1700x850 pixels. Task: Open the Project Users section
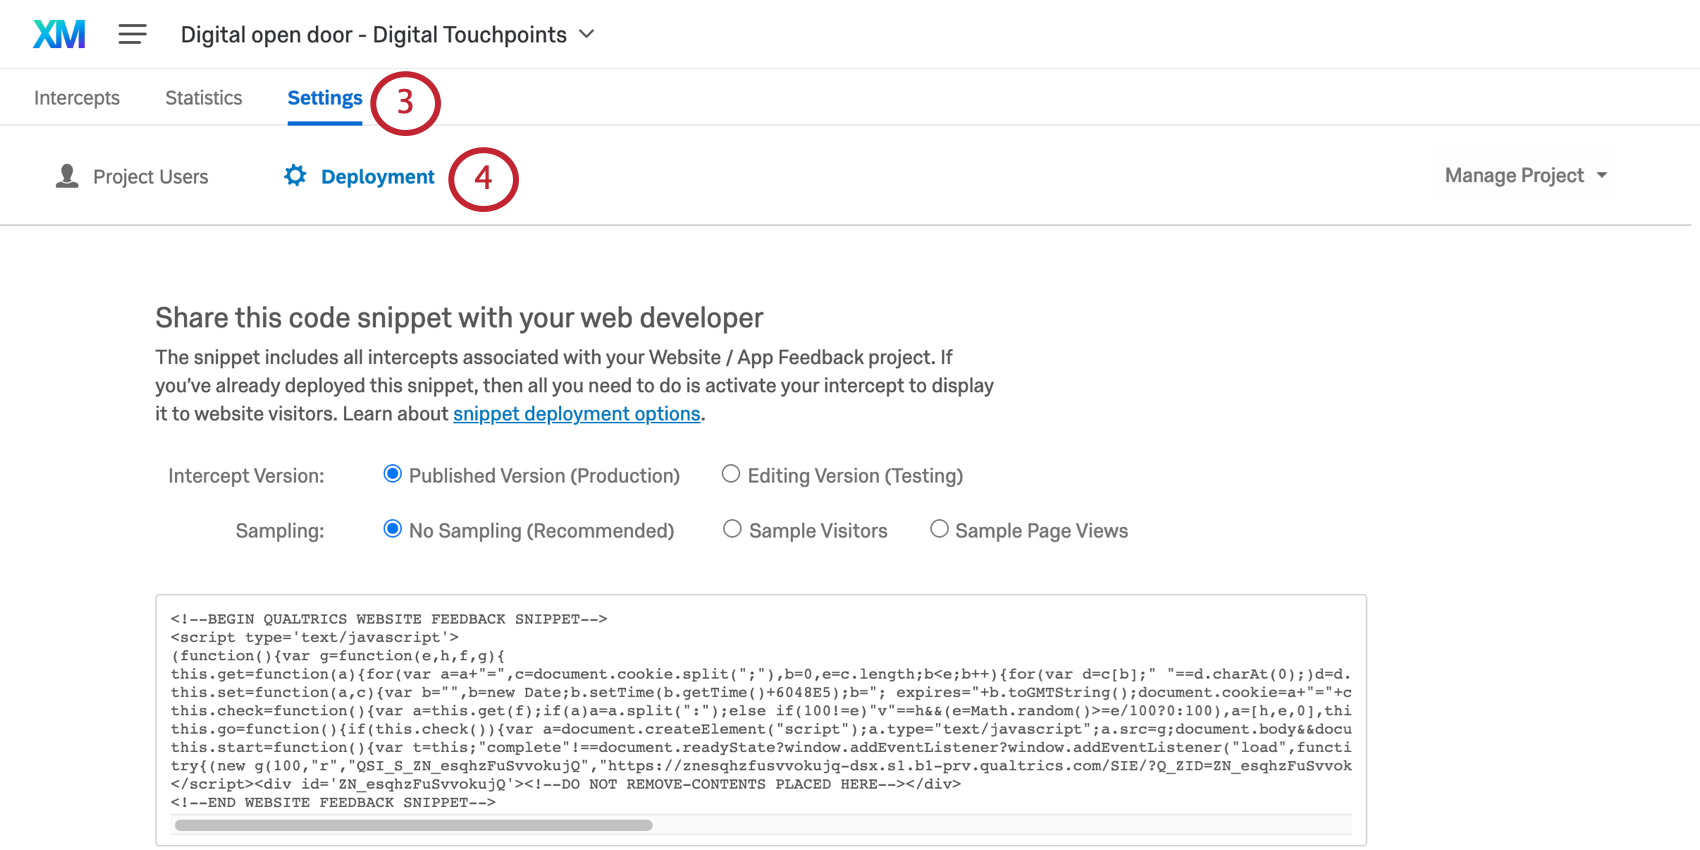pos(150,177)
